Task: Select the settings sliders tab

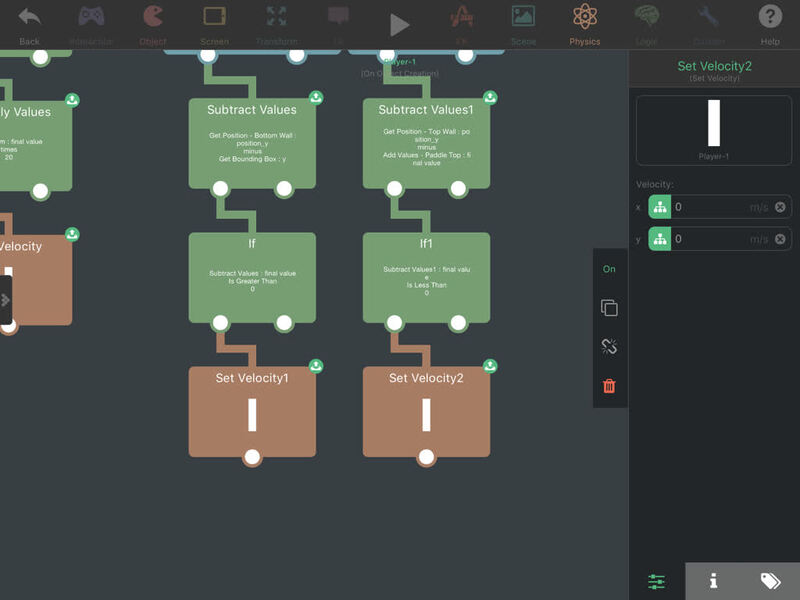Action: pyautogui.click(x=657, y=581)
